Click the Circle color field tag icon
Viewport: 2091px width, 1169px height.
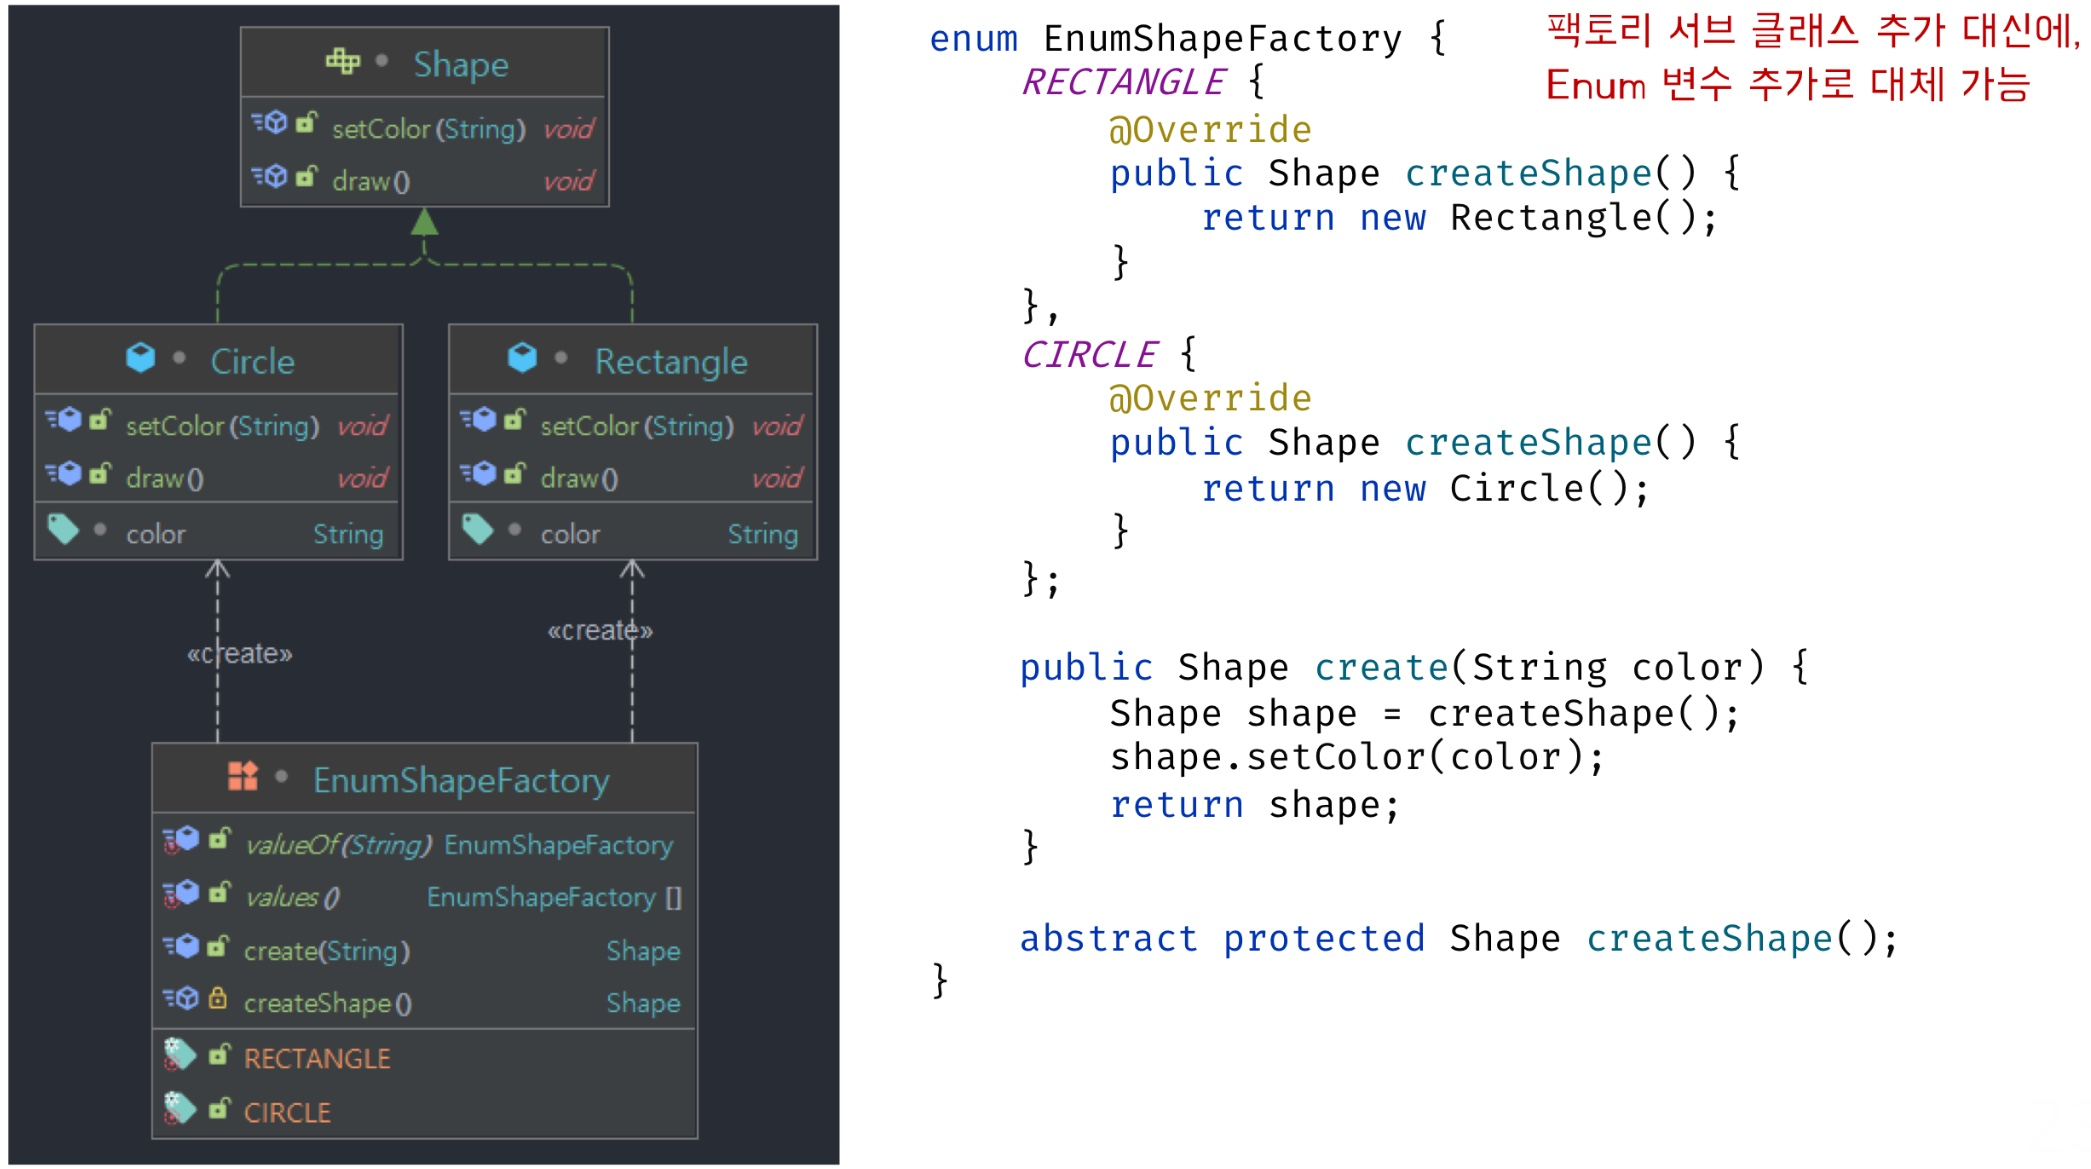point(63,529)
